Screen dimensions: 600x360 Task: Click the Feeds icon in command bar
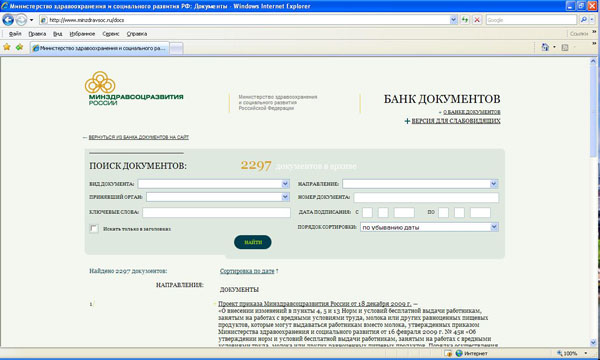(565, 47)
